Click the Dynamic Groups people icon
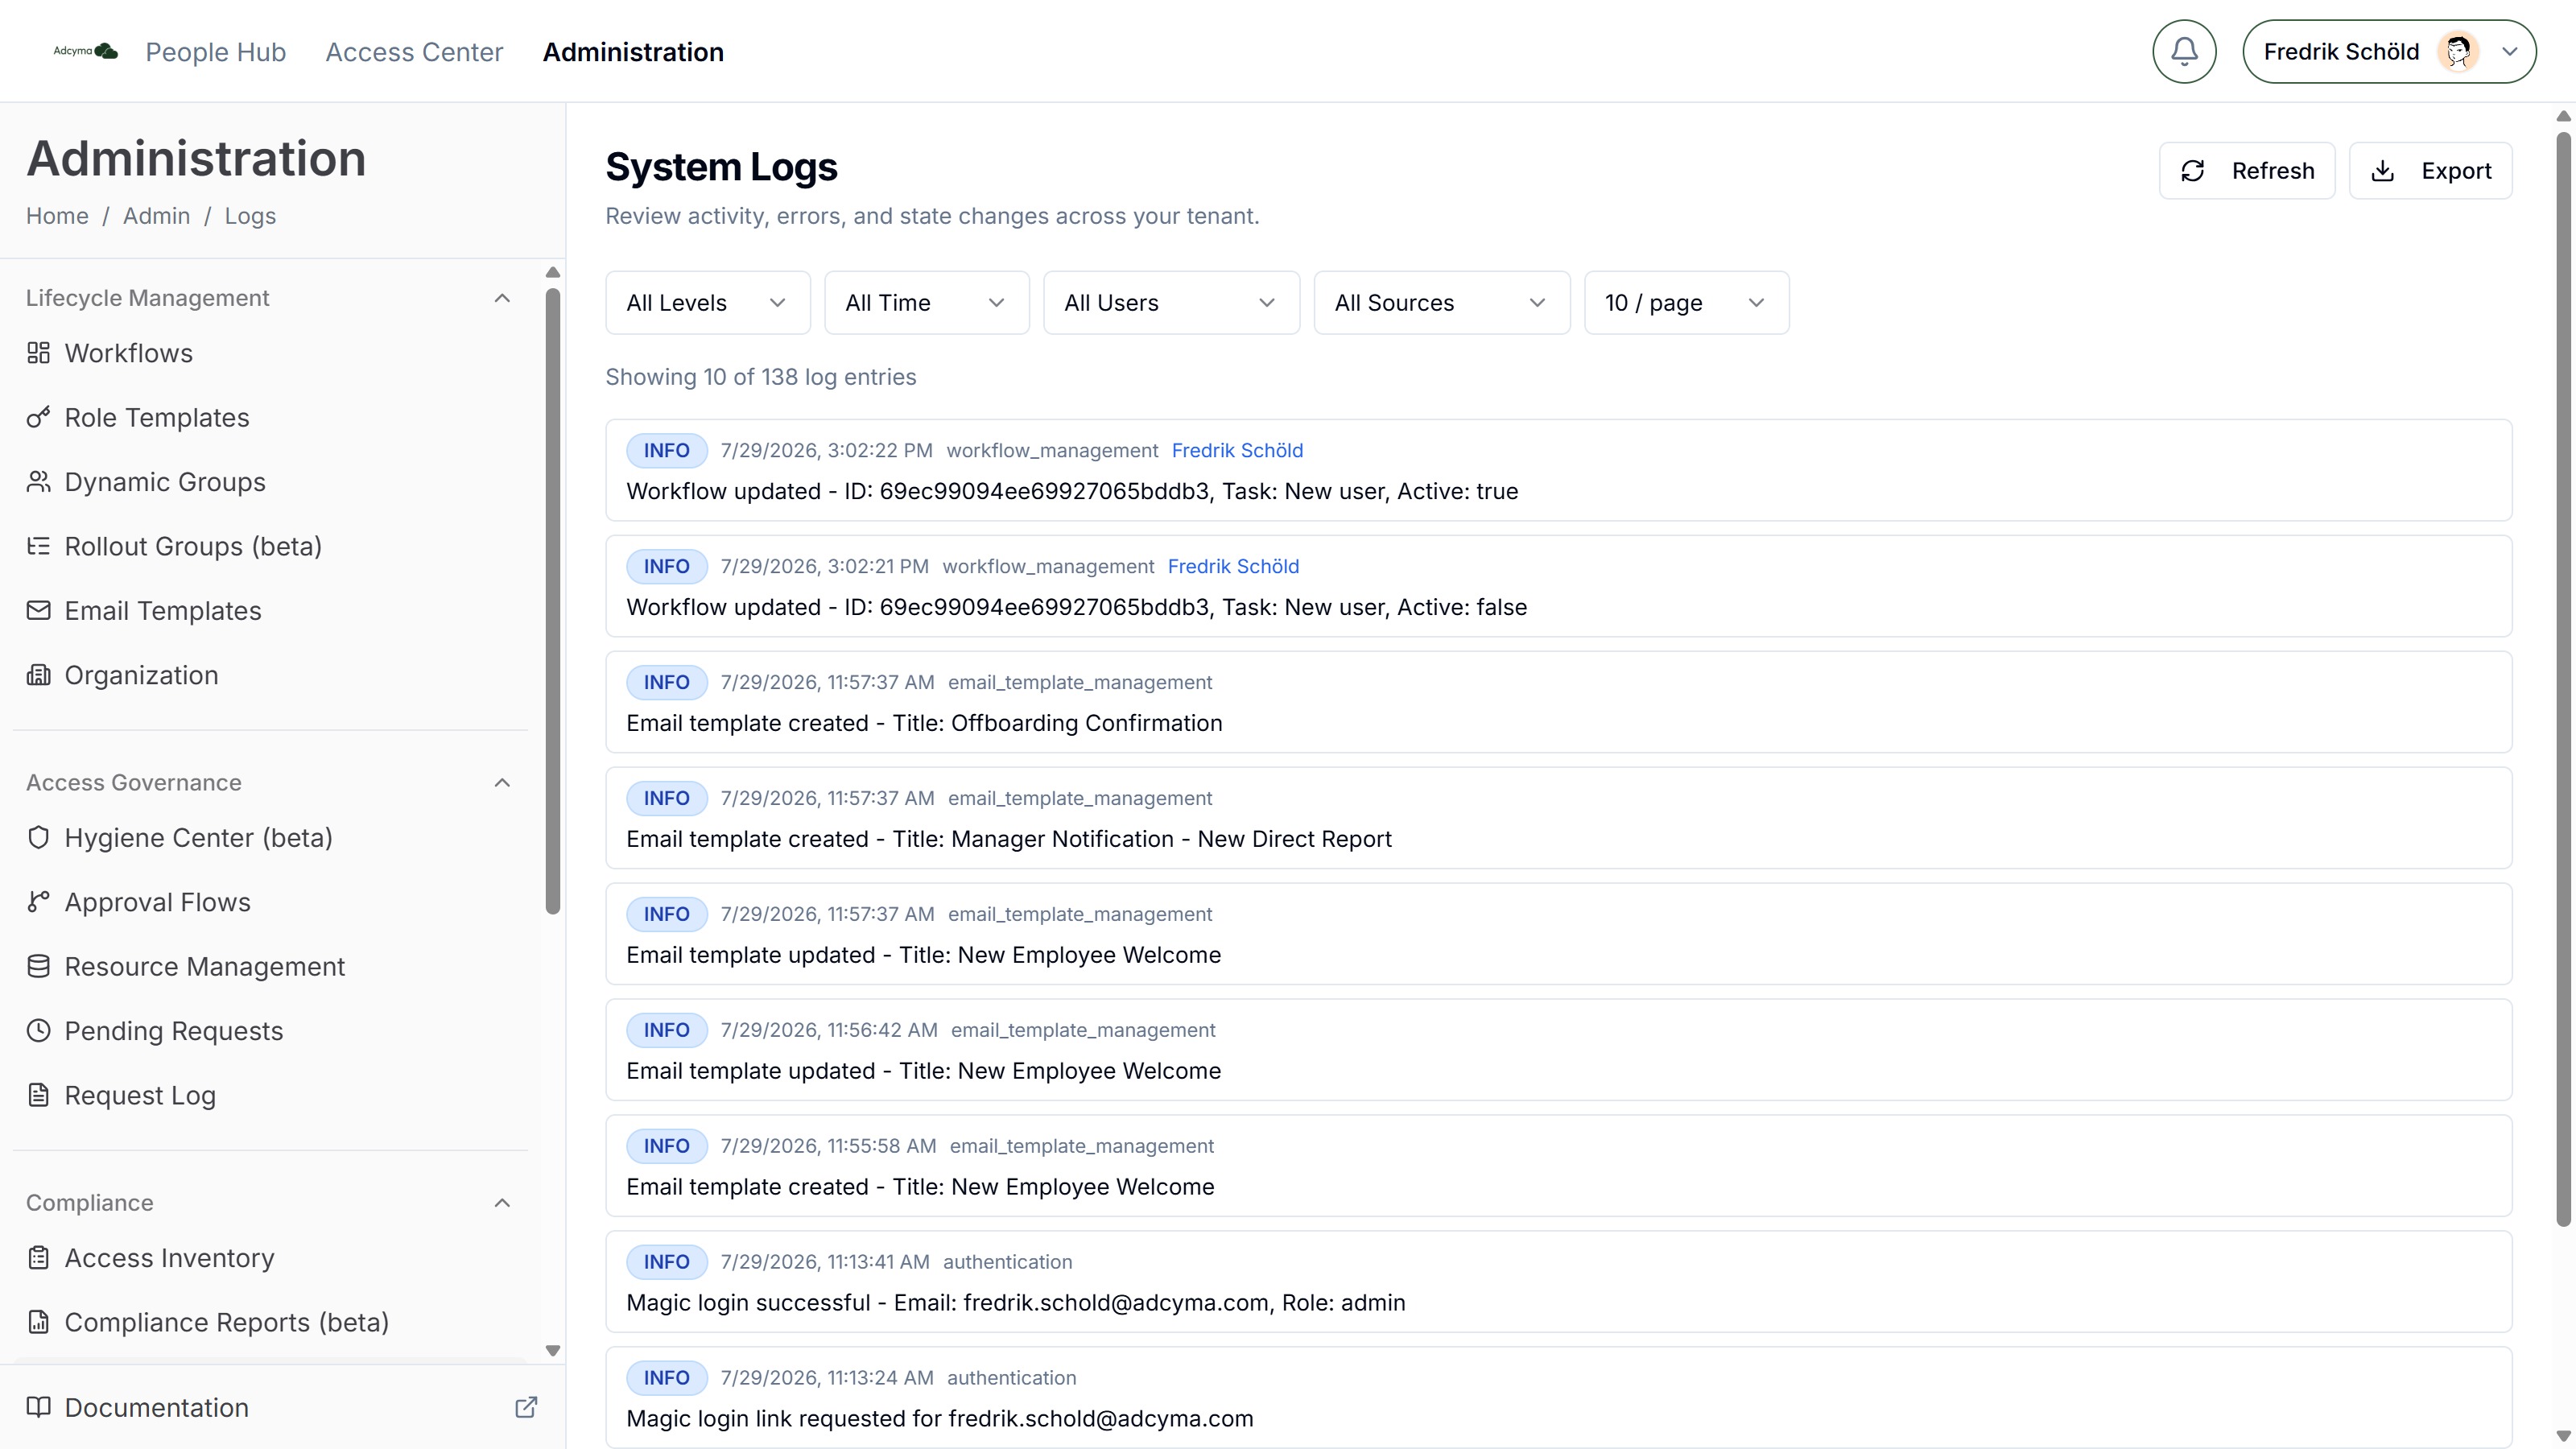This screenshot has height=1449, width=2576. (x=38, y=482)
